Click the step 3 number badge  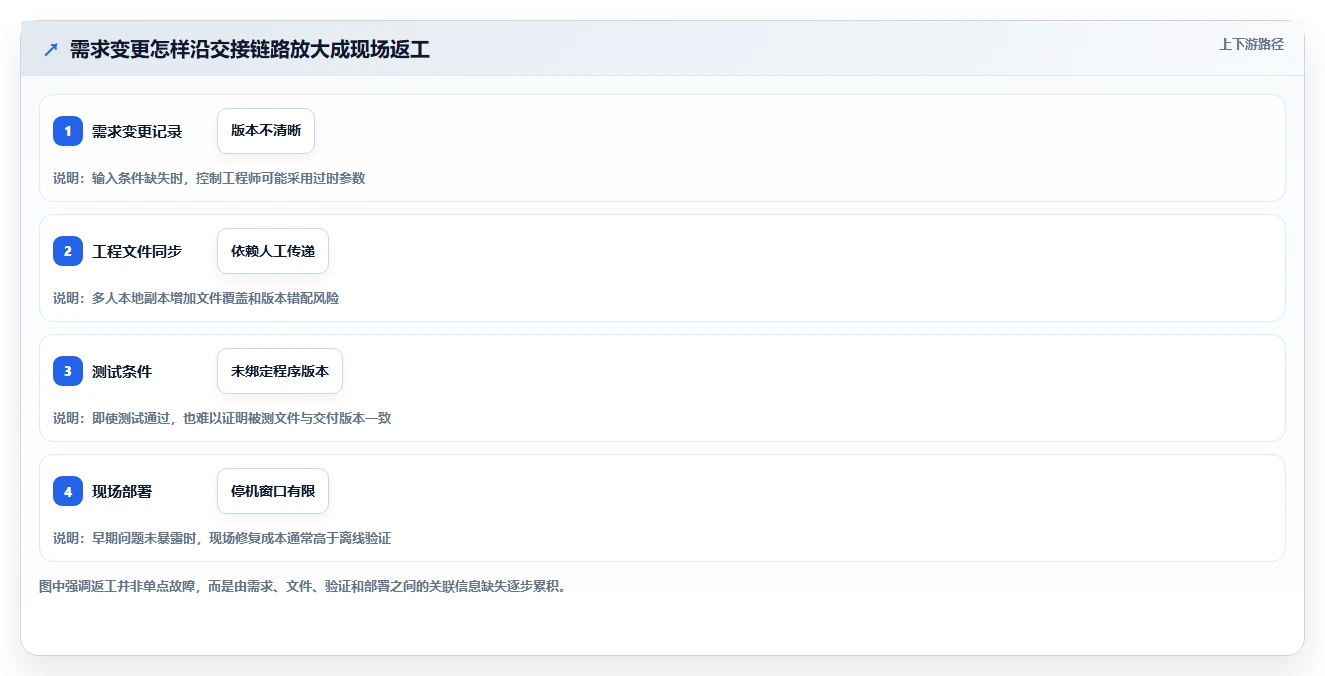point(68,371)
